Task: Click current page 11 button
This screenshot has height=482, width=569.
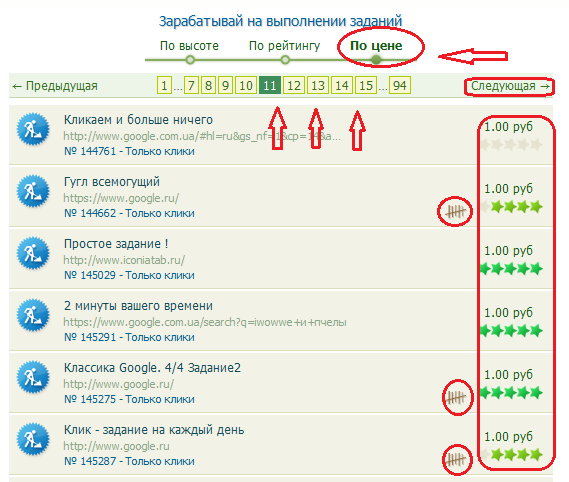Action: pyautogui.click(x=270, y=86)
